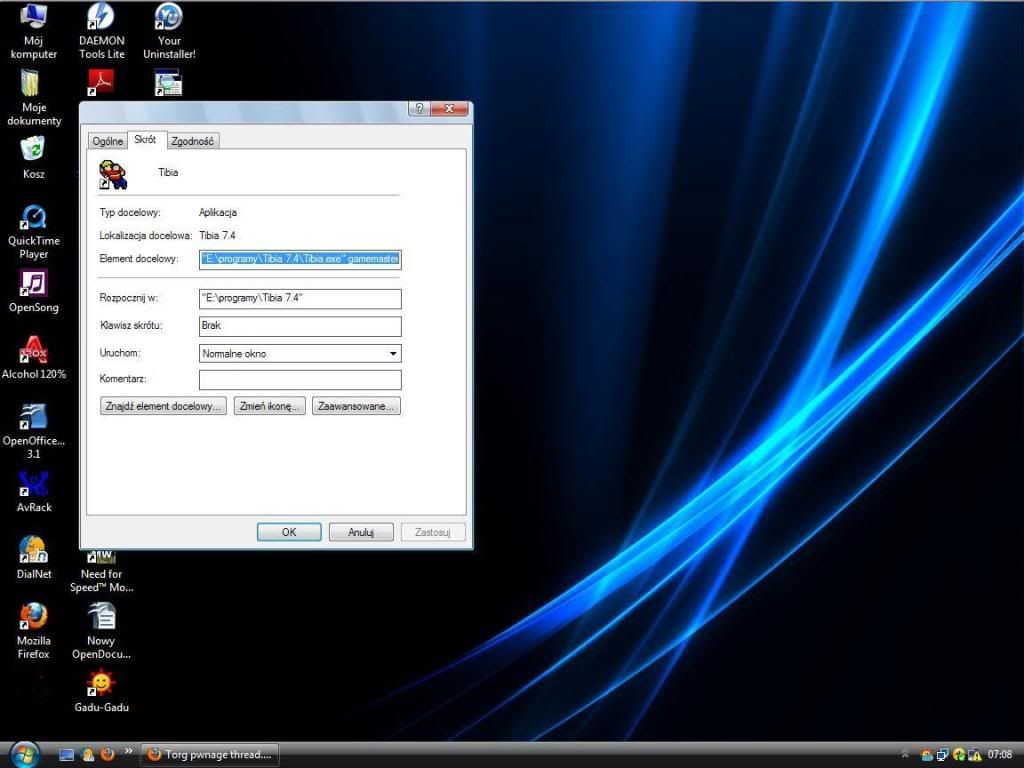Click the Alcohol 120% desktop shortcut
This screenshot has height=768, width=1024.
point(33,358)
